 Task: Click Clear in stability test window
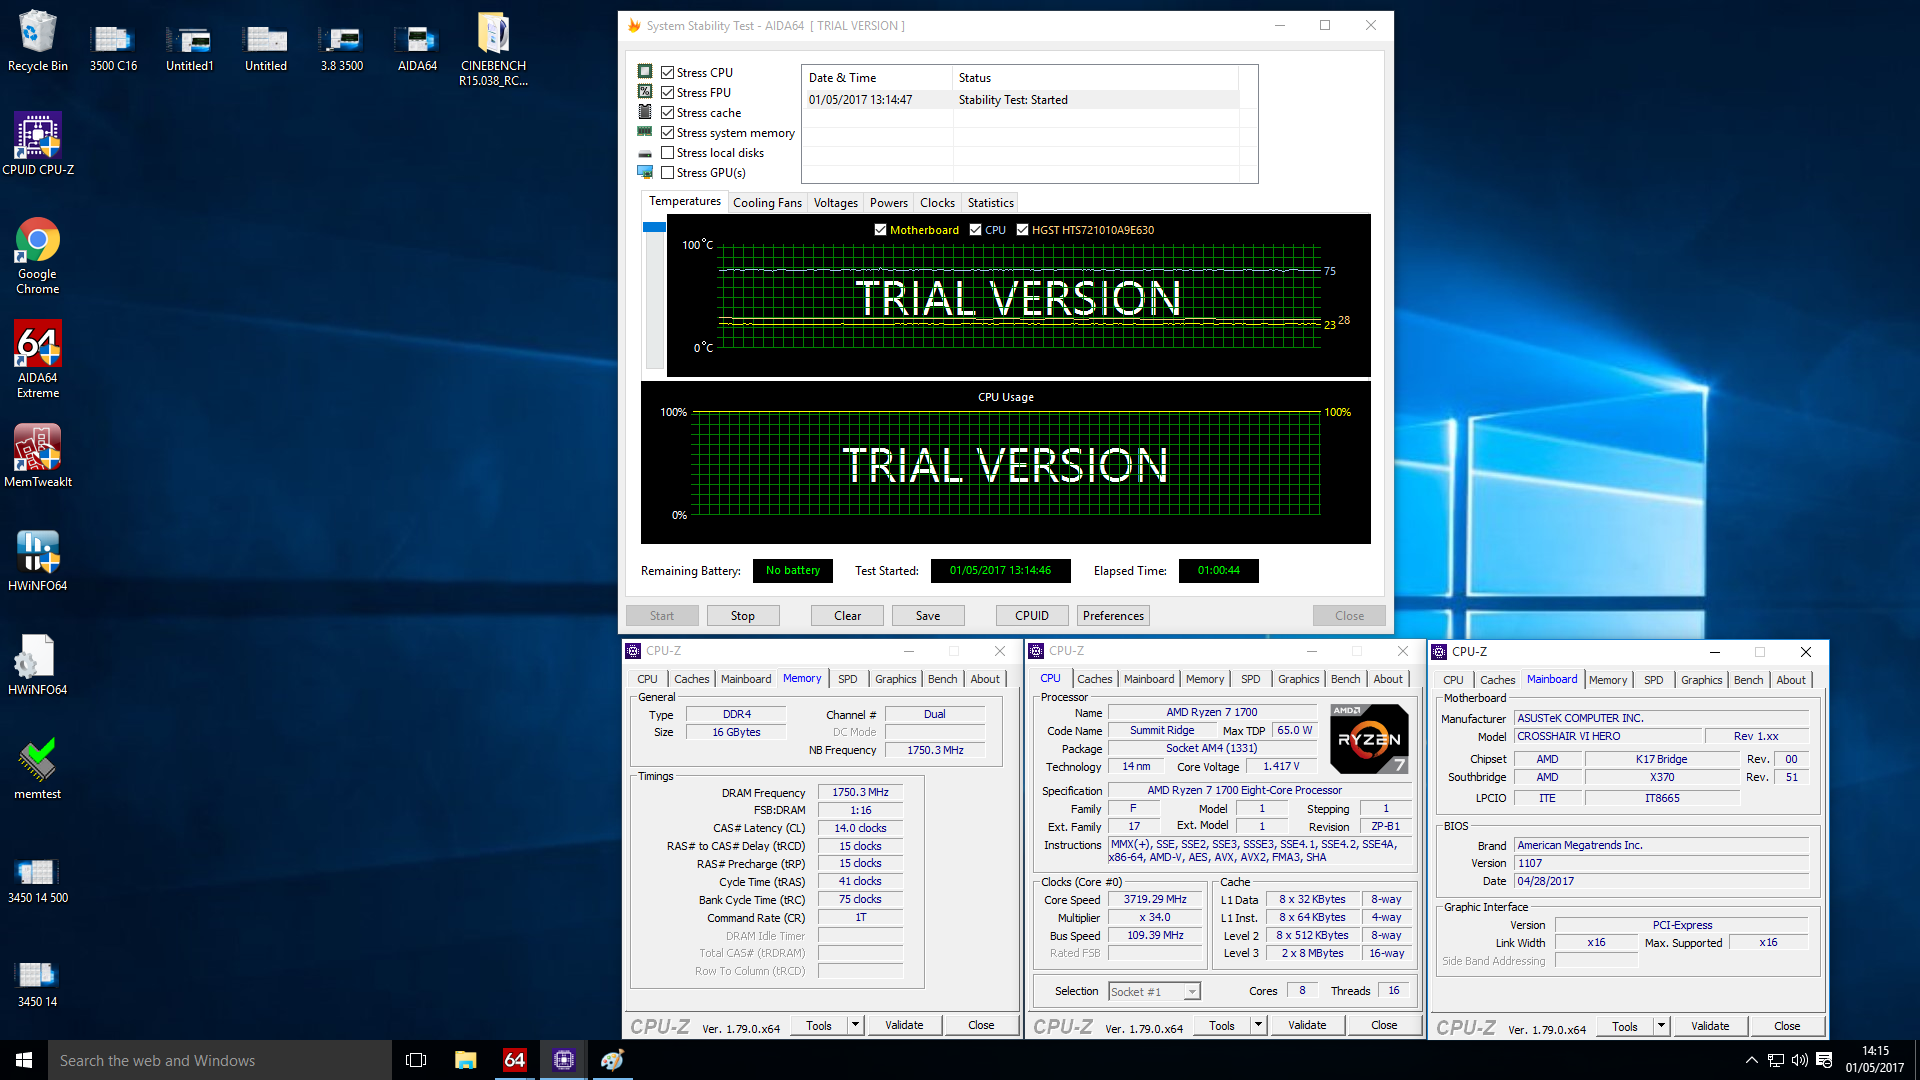click(847, 616)
